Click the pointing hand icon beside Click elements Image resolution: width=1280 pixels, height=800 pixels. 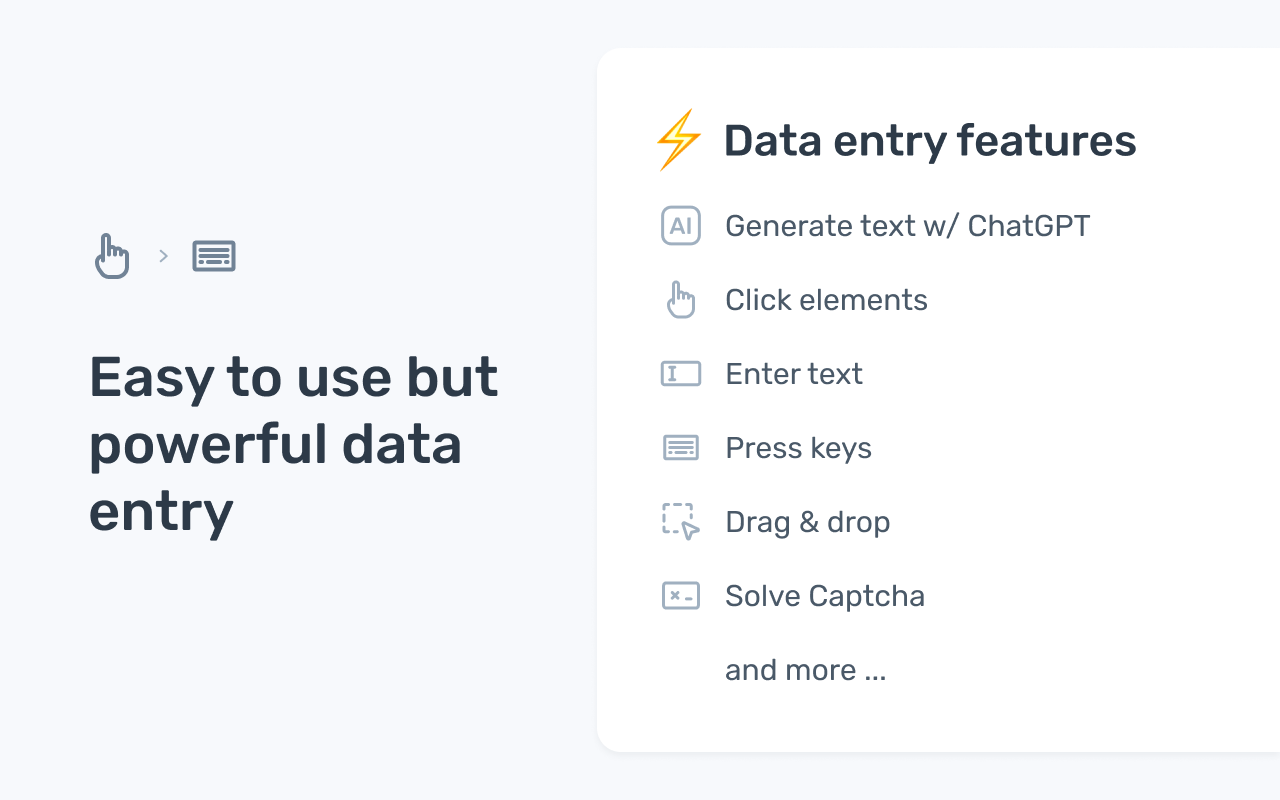681,300
